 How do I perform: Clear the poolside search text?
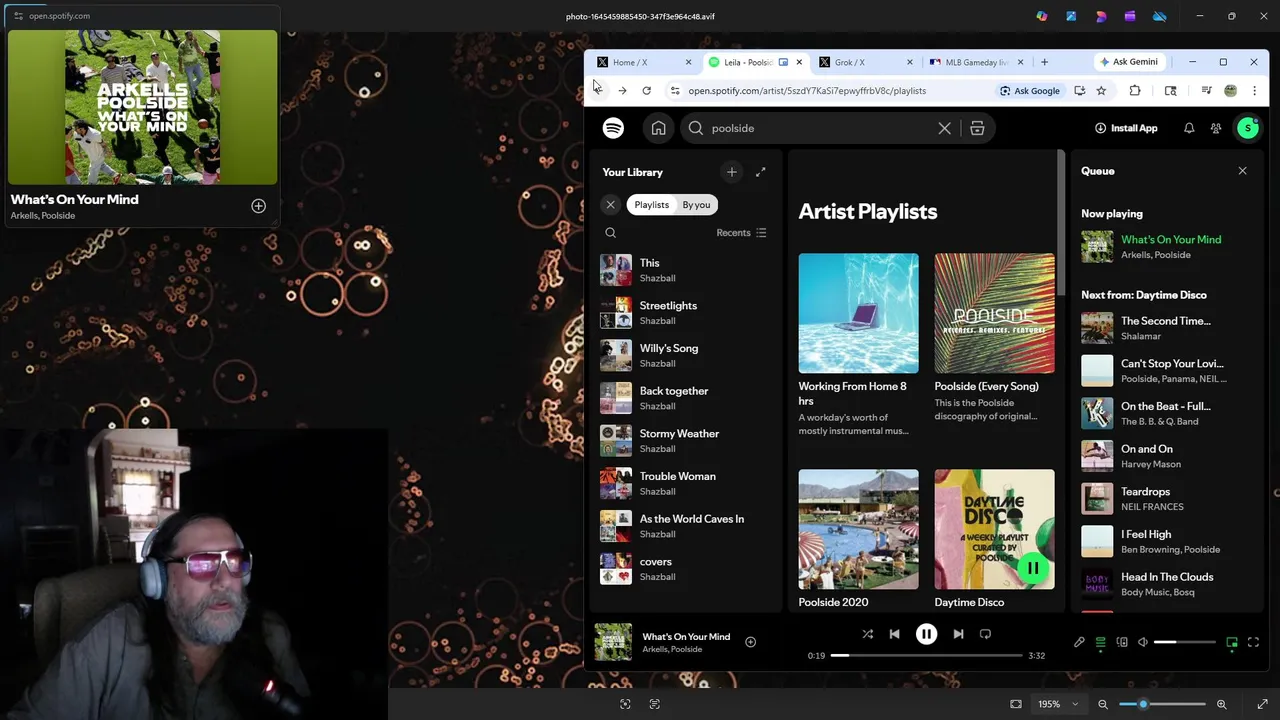(944, 128)
